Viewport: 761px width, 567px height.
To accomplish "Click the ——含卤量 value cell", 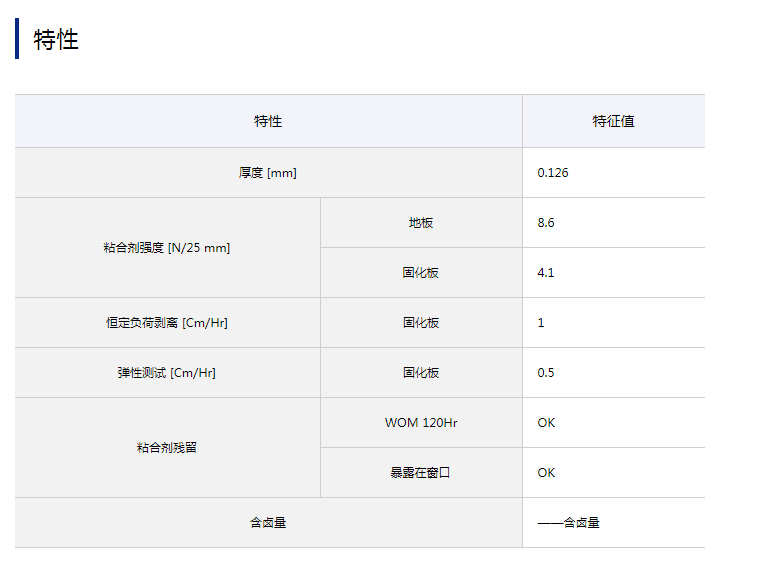I will (568, 523).
